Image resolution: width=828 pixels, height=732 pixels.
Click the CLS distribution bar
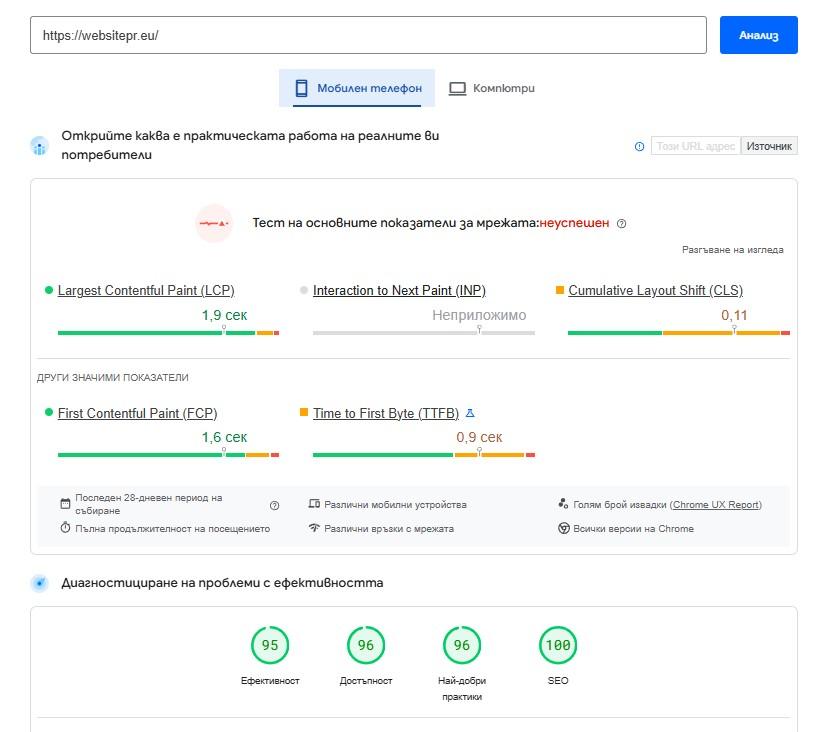(679, 333)
